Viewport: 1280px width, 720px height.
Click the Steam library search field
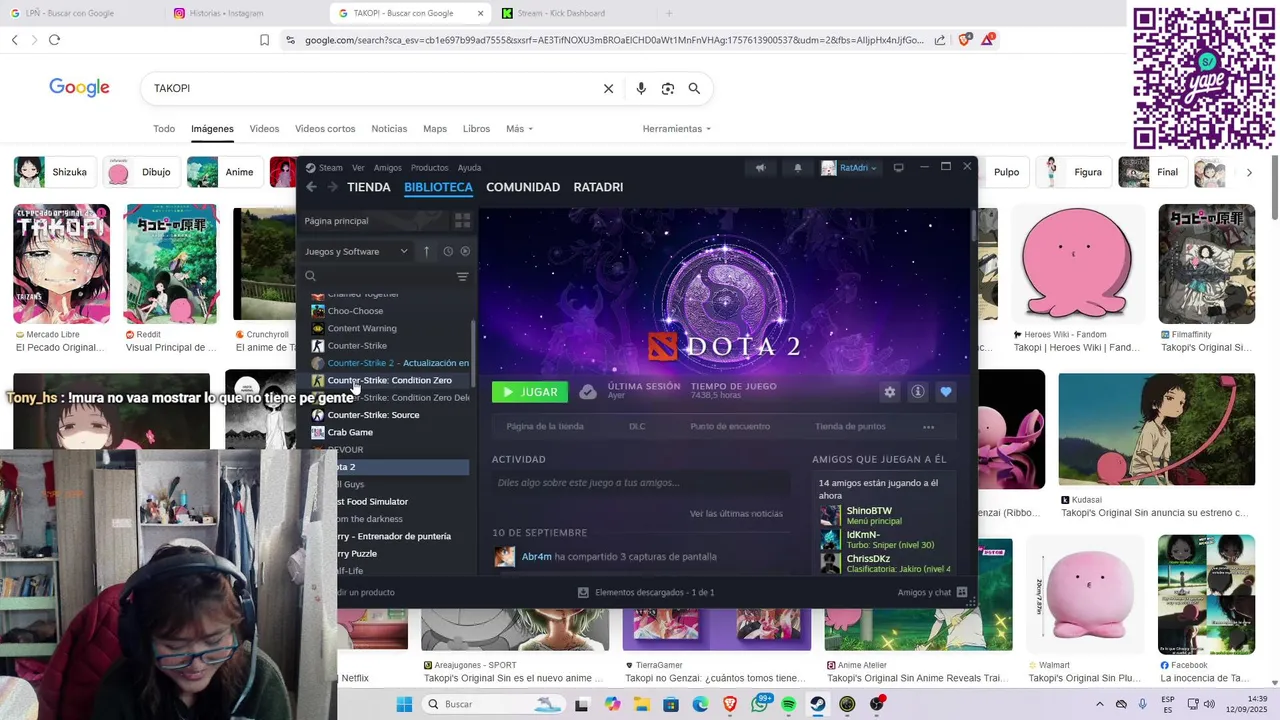[378, 277]
